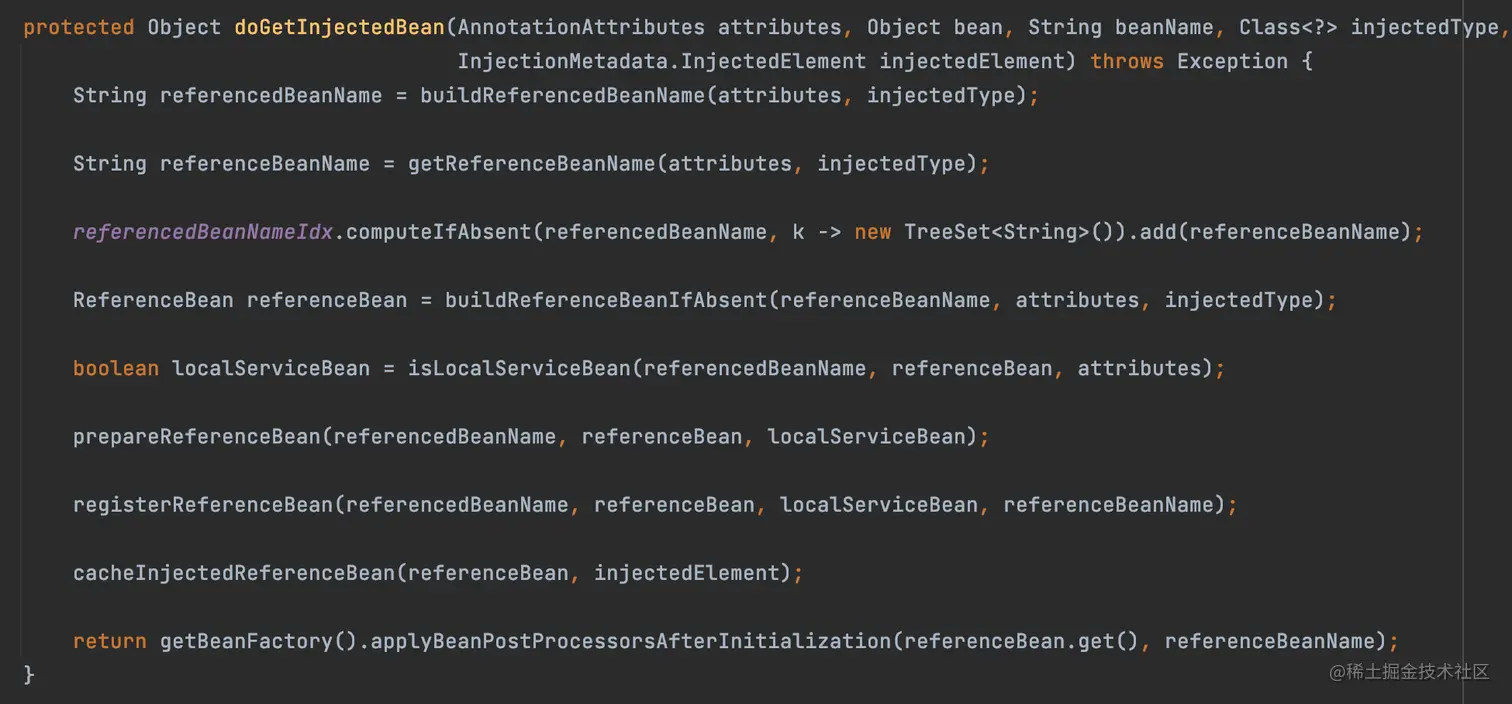
Task: Click the getReferenceBeanName method call
Action: pos(531,164)
